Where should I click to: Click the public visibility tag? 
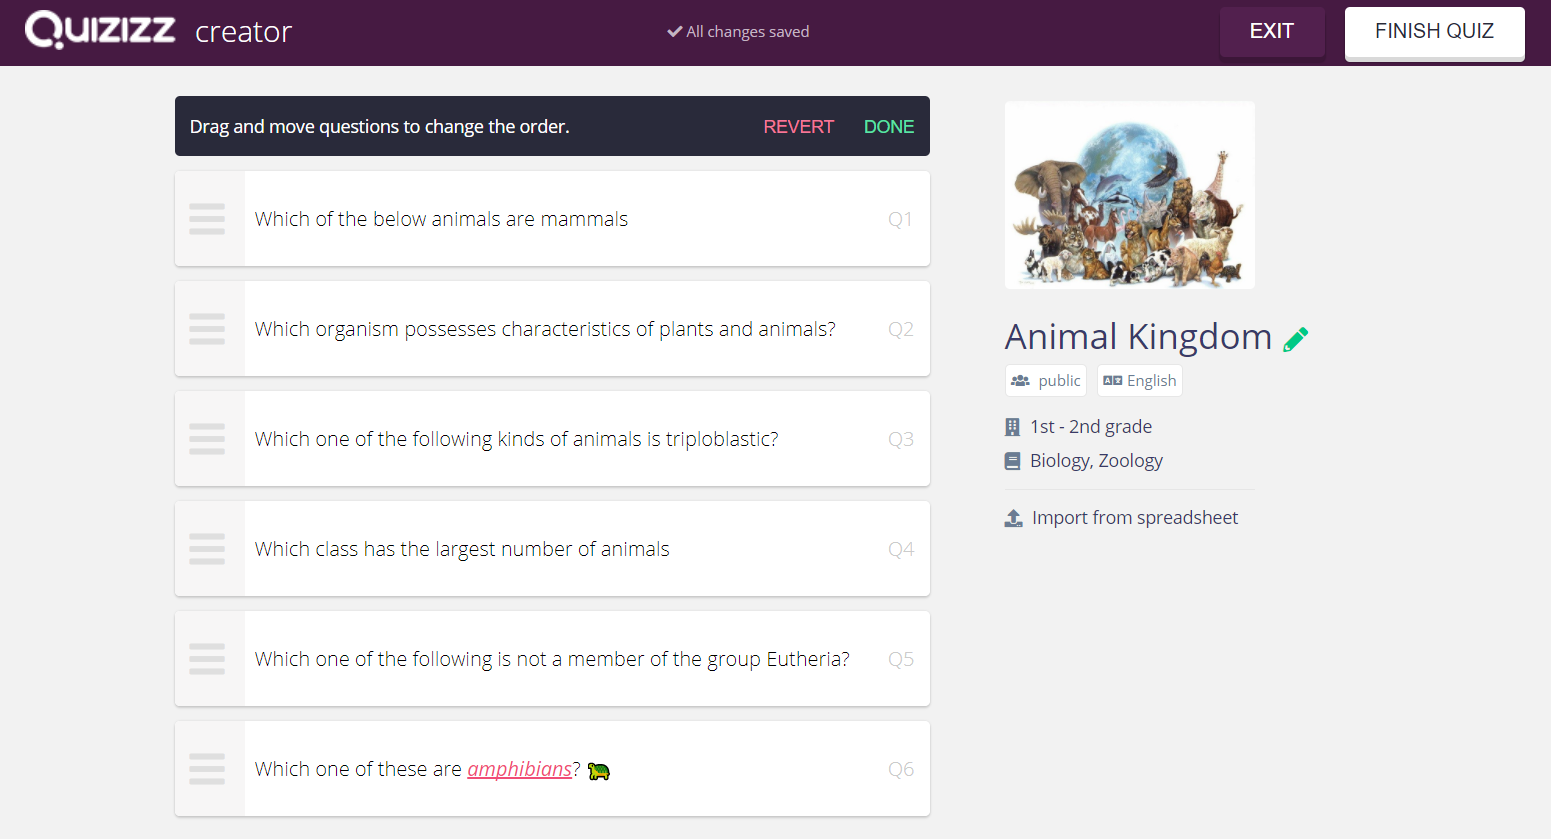pyautogui.click(x=1046, y=381)
